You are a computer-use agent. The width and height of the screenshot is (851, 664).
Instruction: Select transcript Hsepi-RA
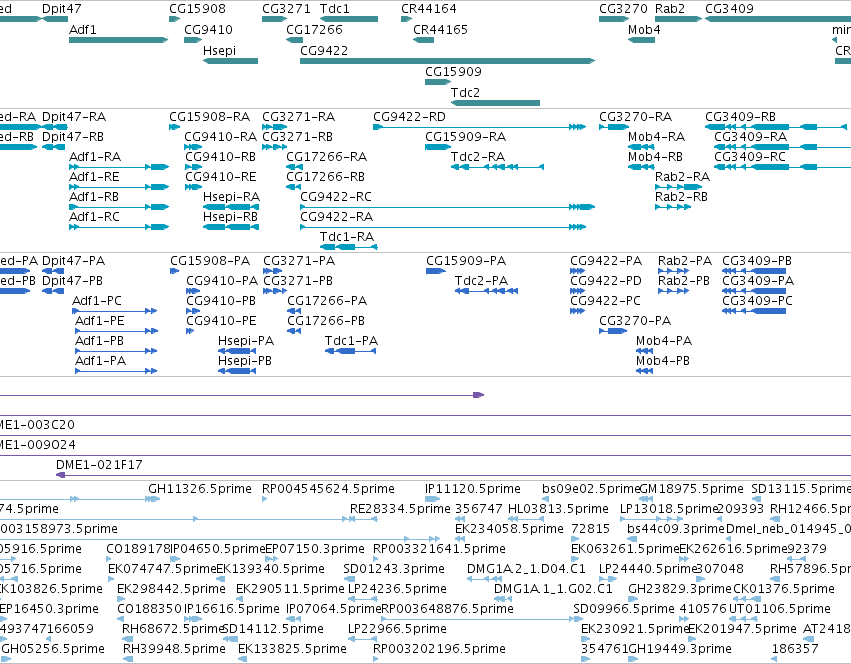231,207
